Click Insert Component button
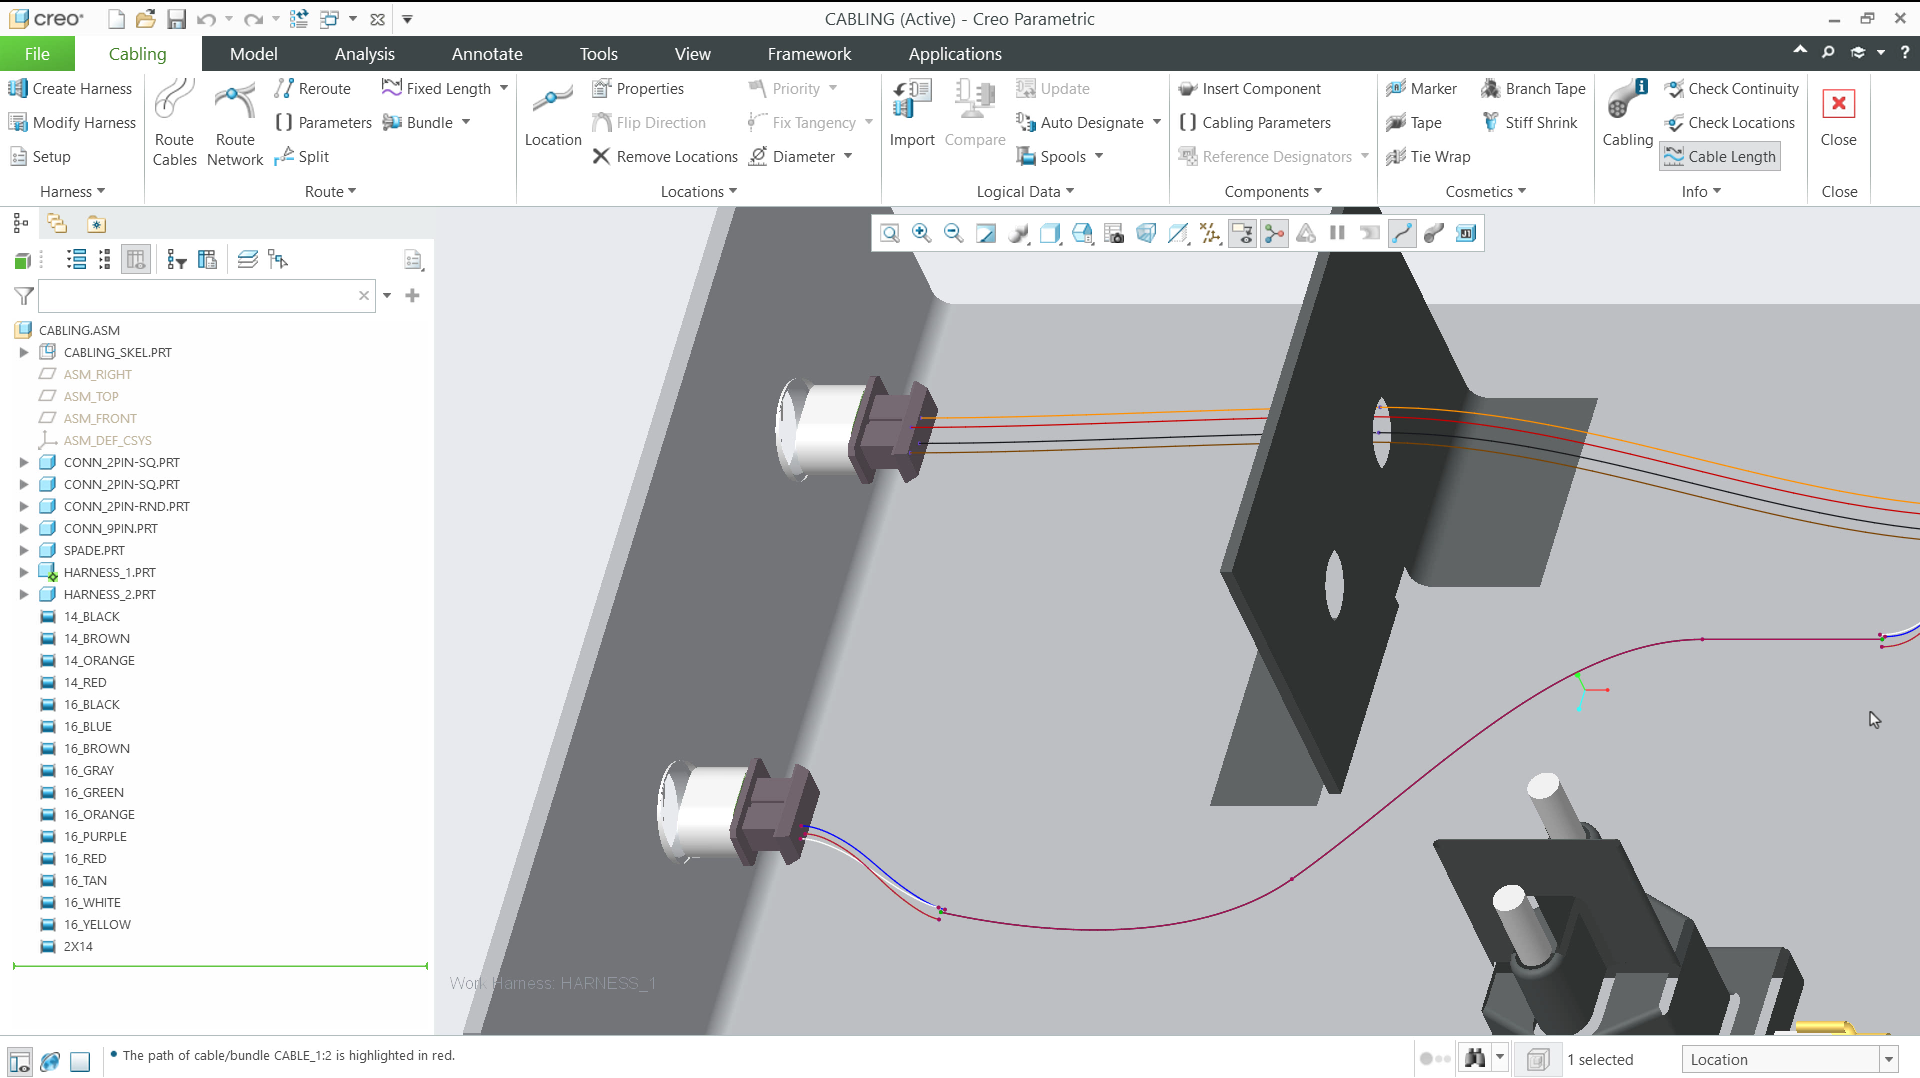The height and width of the screenshot is (1078, 1920). (x=1250, y=88)
